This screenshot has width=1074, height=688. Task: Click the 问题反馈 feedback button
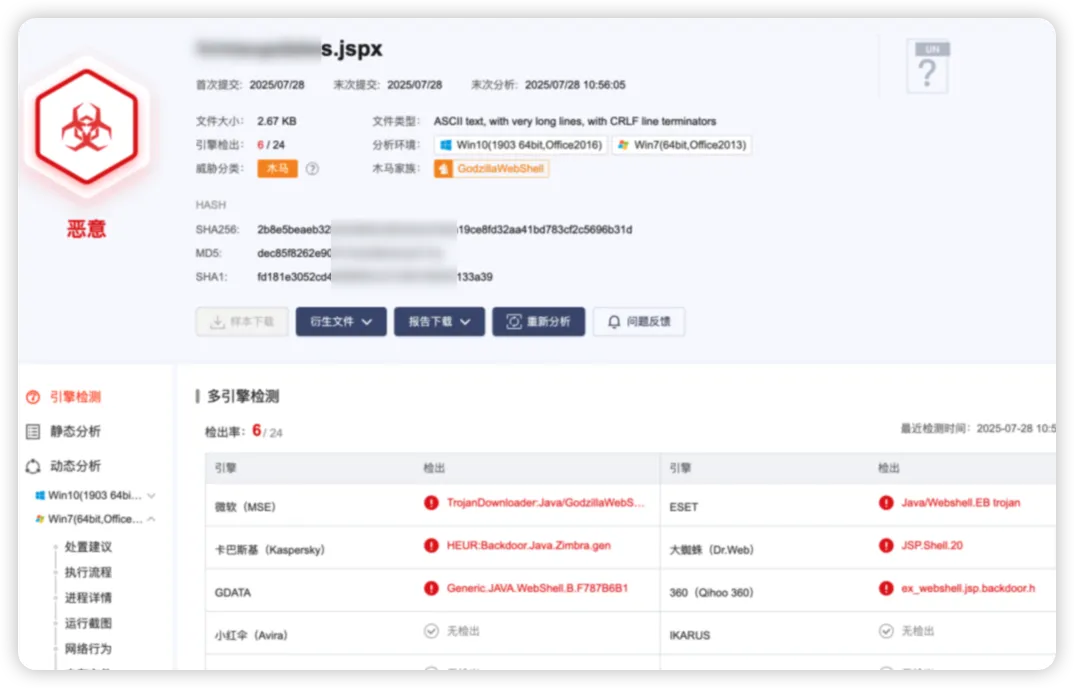pyautogui.click(x=638, y=321)
